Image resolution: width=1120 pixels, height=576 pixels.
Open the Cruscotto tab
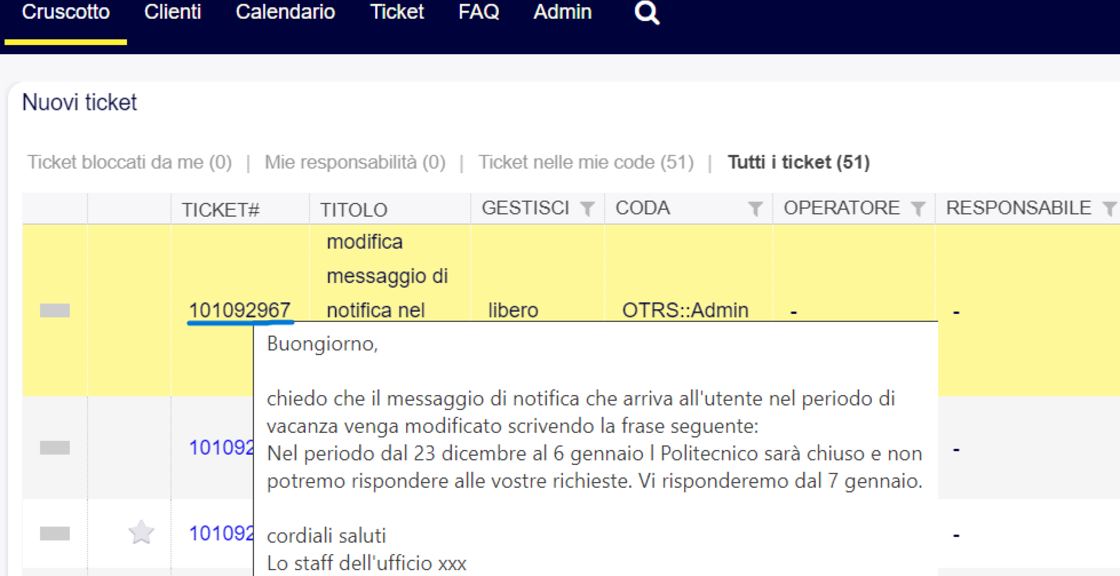pos(66,13)
